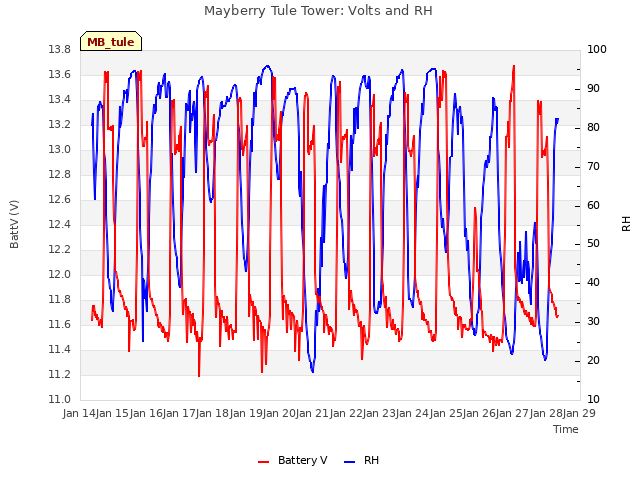Toggle the Battery V legend entry
640x480 pixels.
[x=293, y=460]
